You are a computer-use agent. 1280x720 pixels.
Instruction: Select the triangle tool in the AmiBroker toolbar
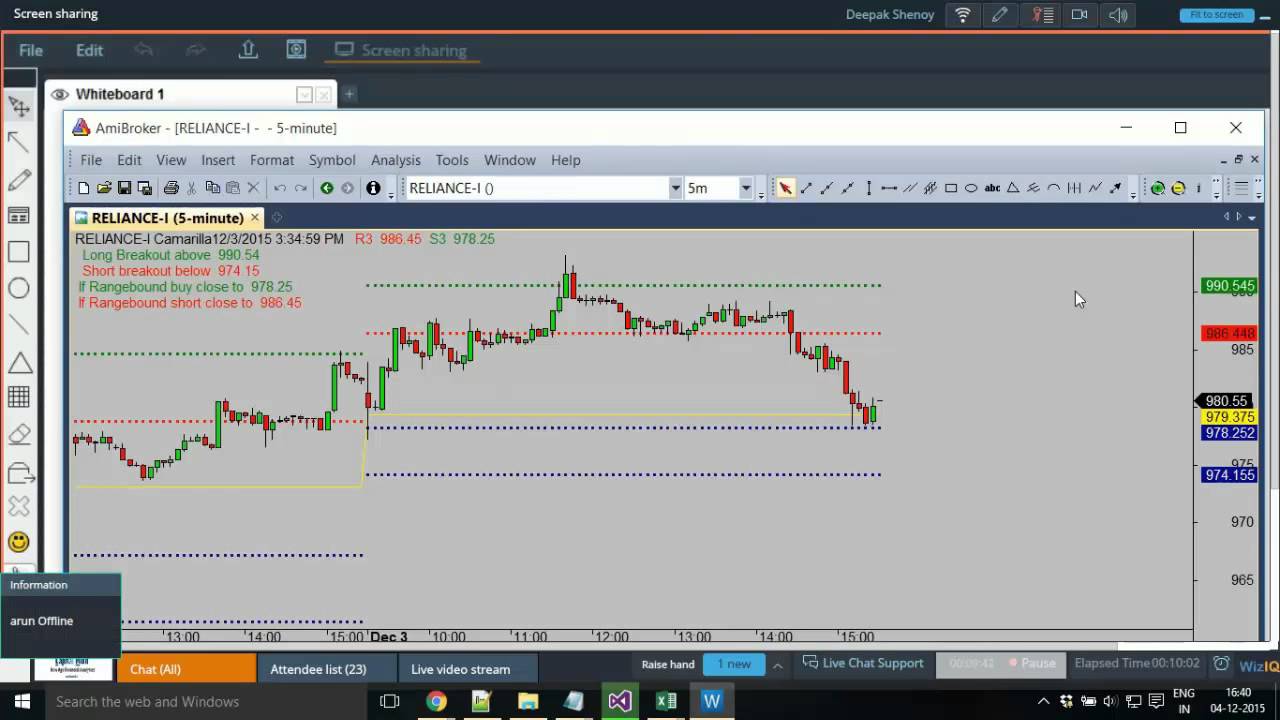tap(1013, 188)
